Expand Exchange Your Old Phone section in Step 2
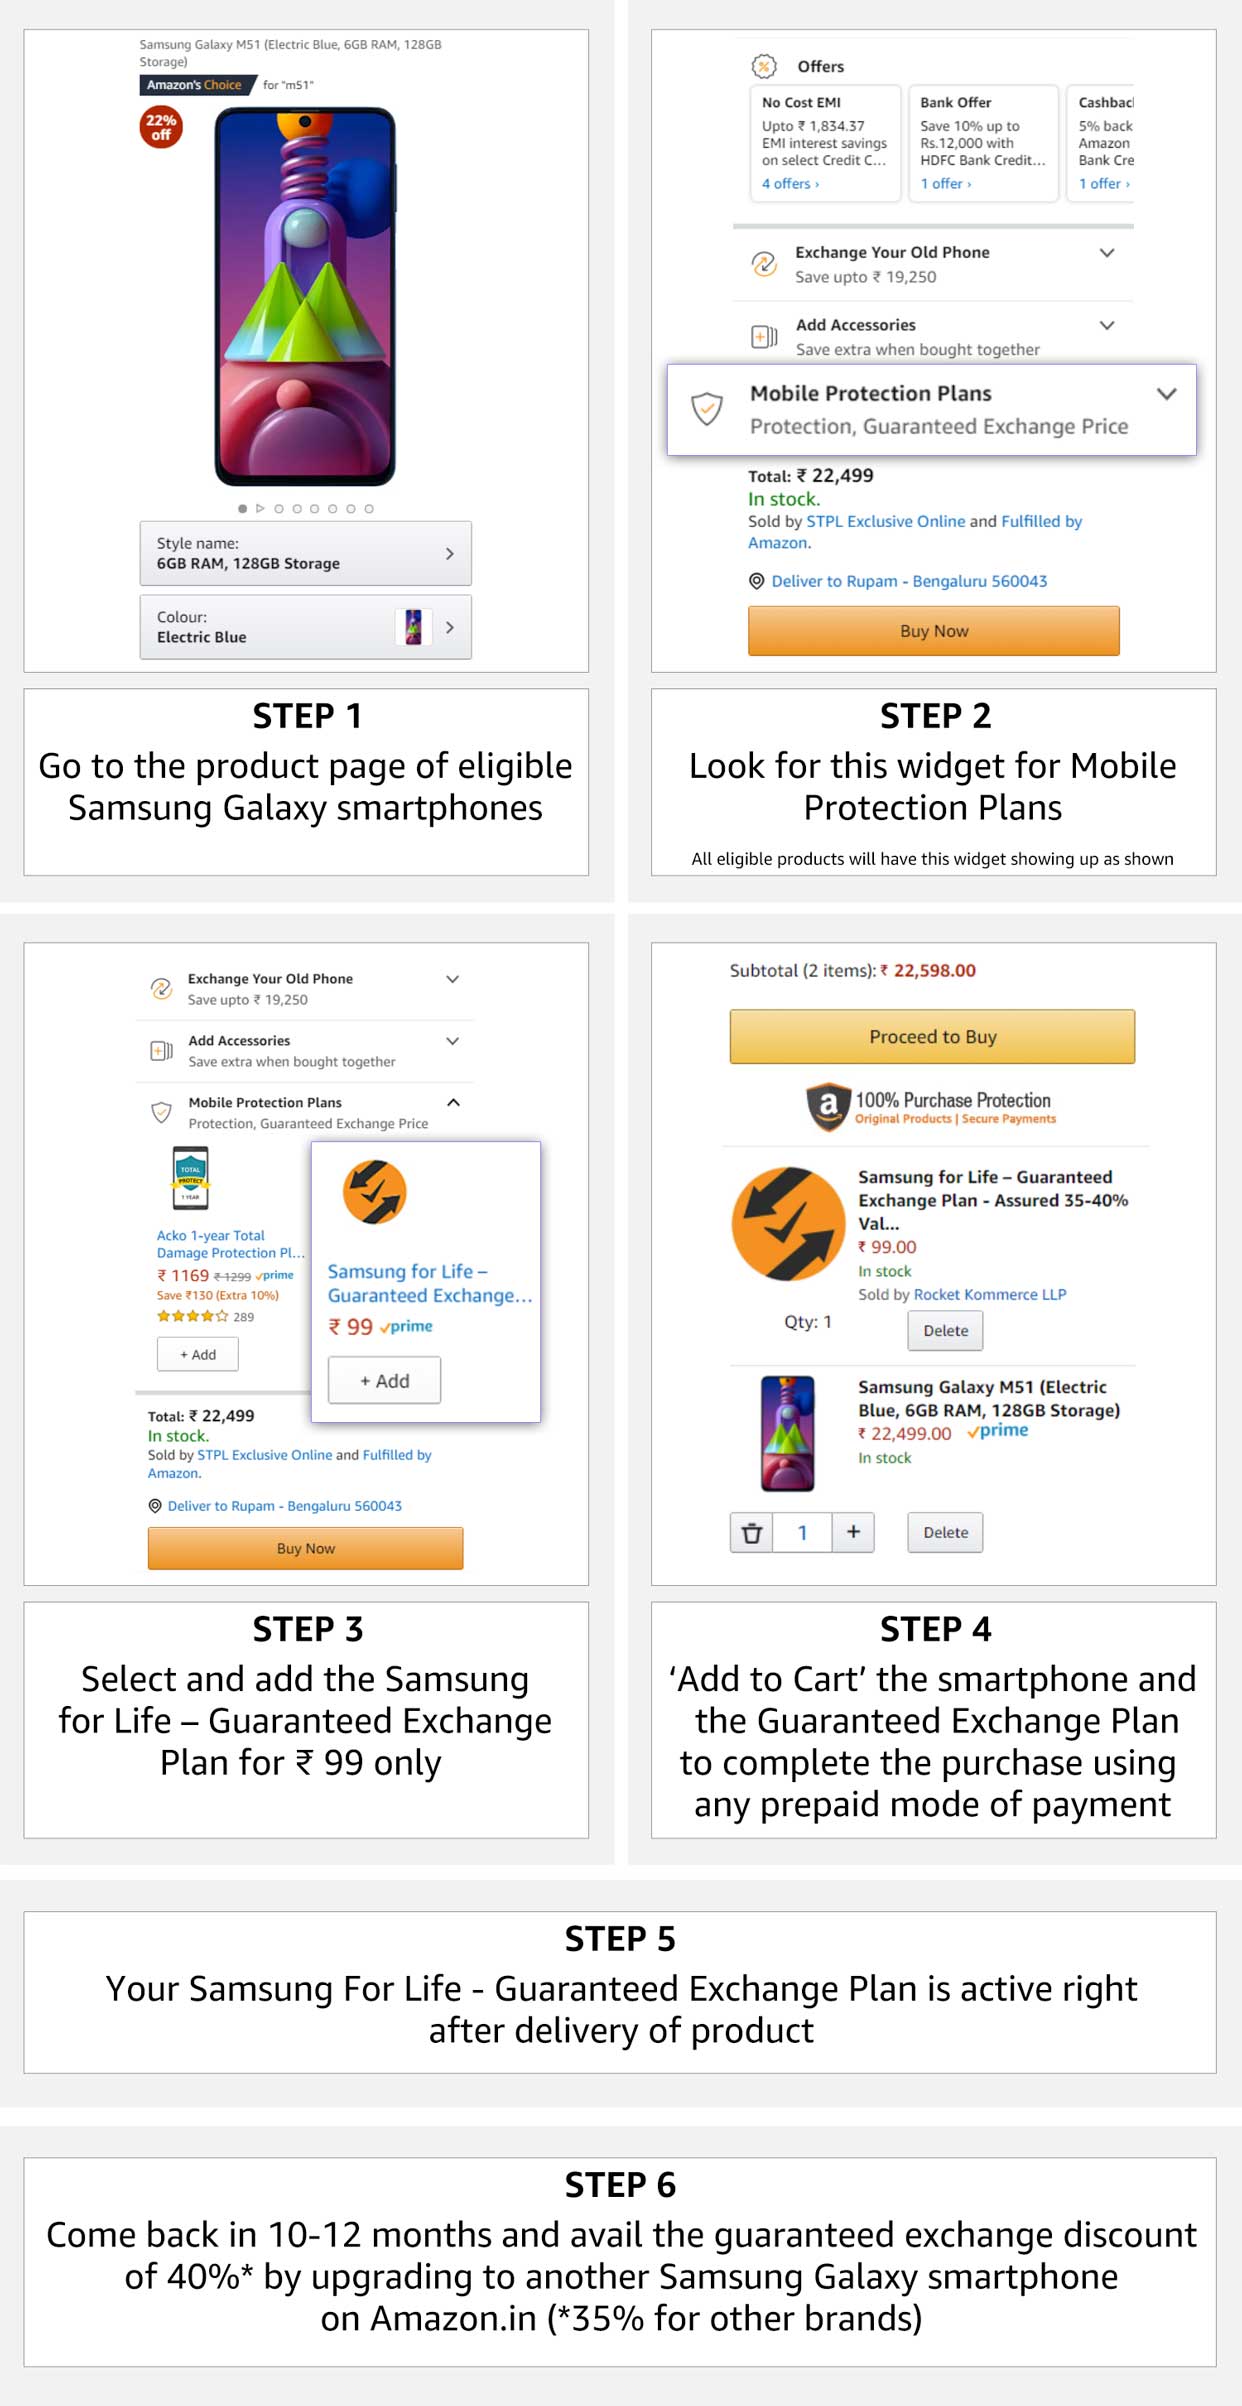The height and width of the screenshot is (2406, 1242). pyautogui.click(x=1107, y=253)
